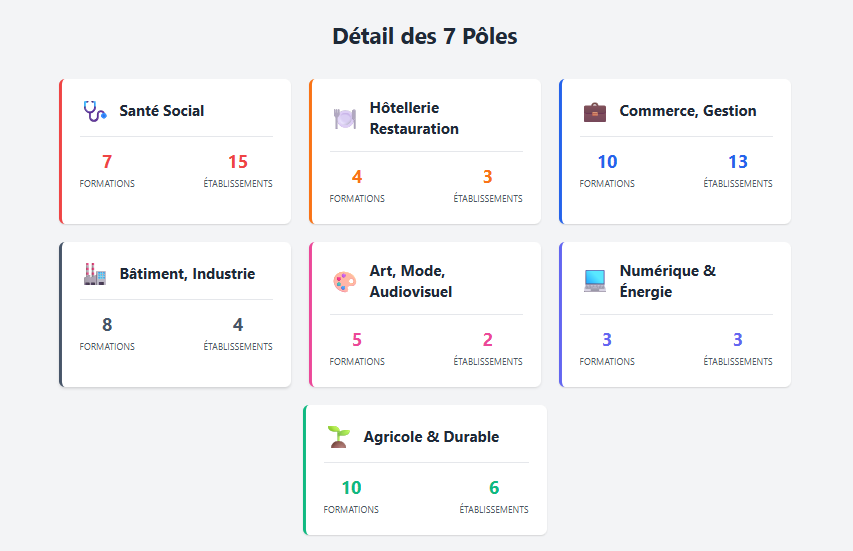
Task: Click the artist palette icon
Action: pyautogui.click(x=344, y=281)
